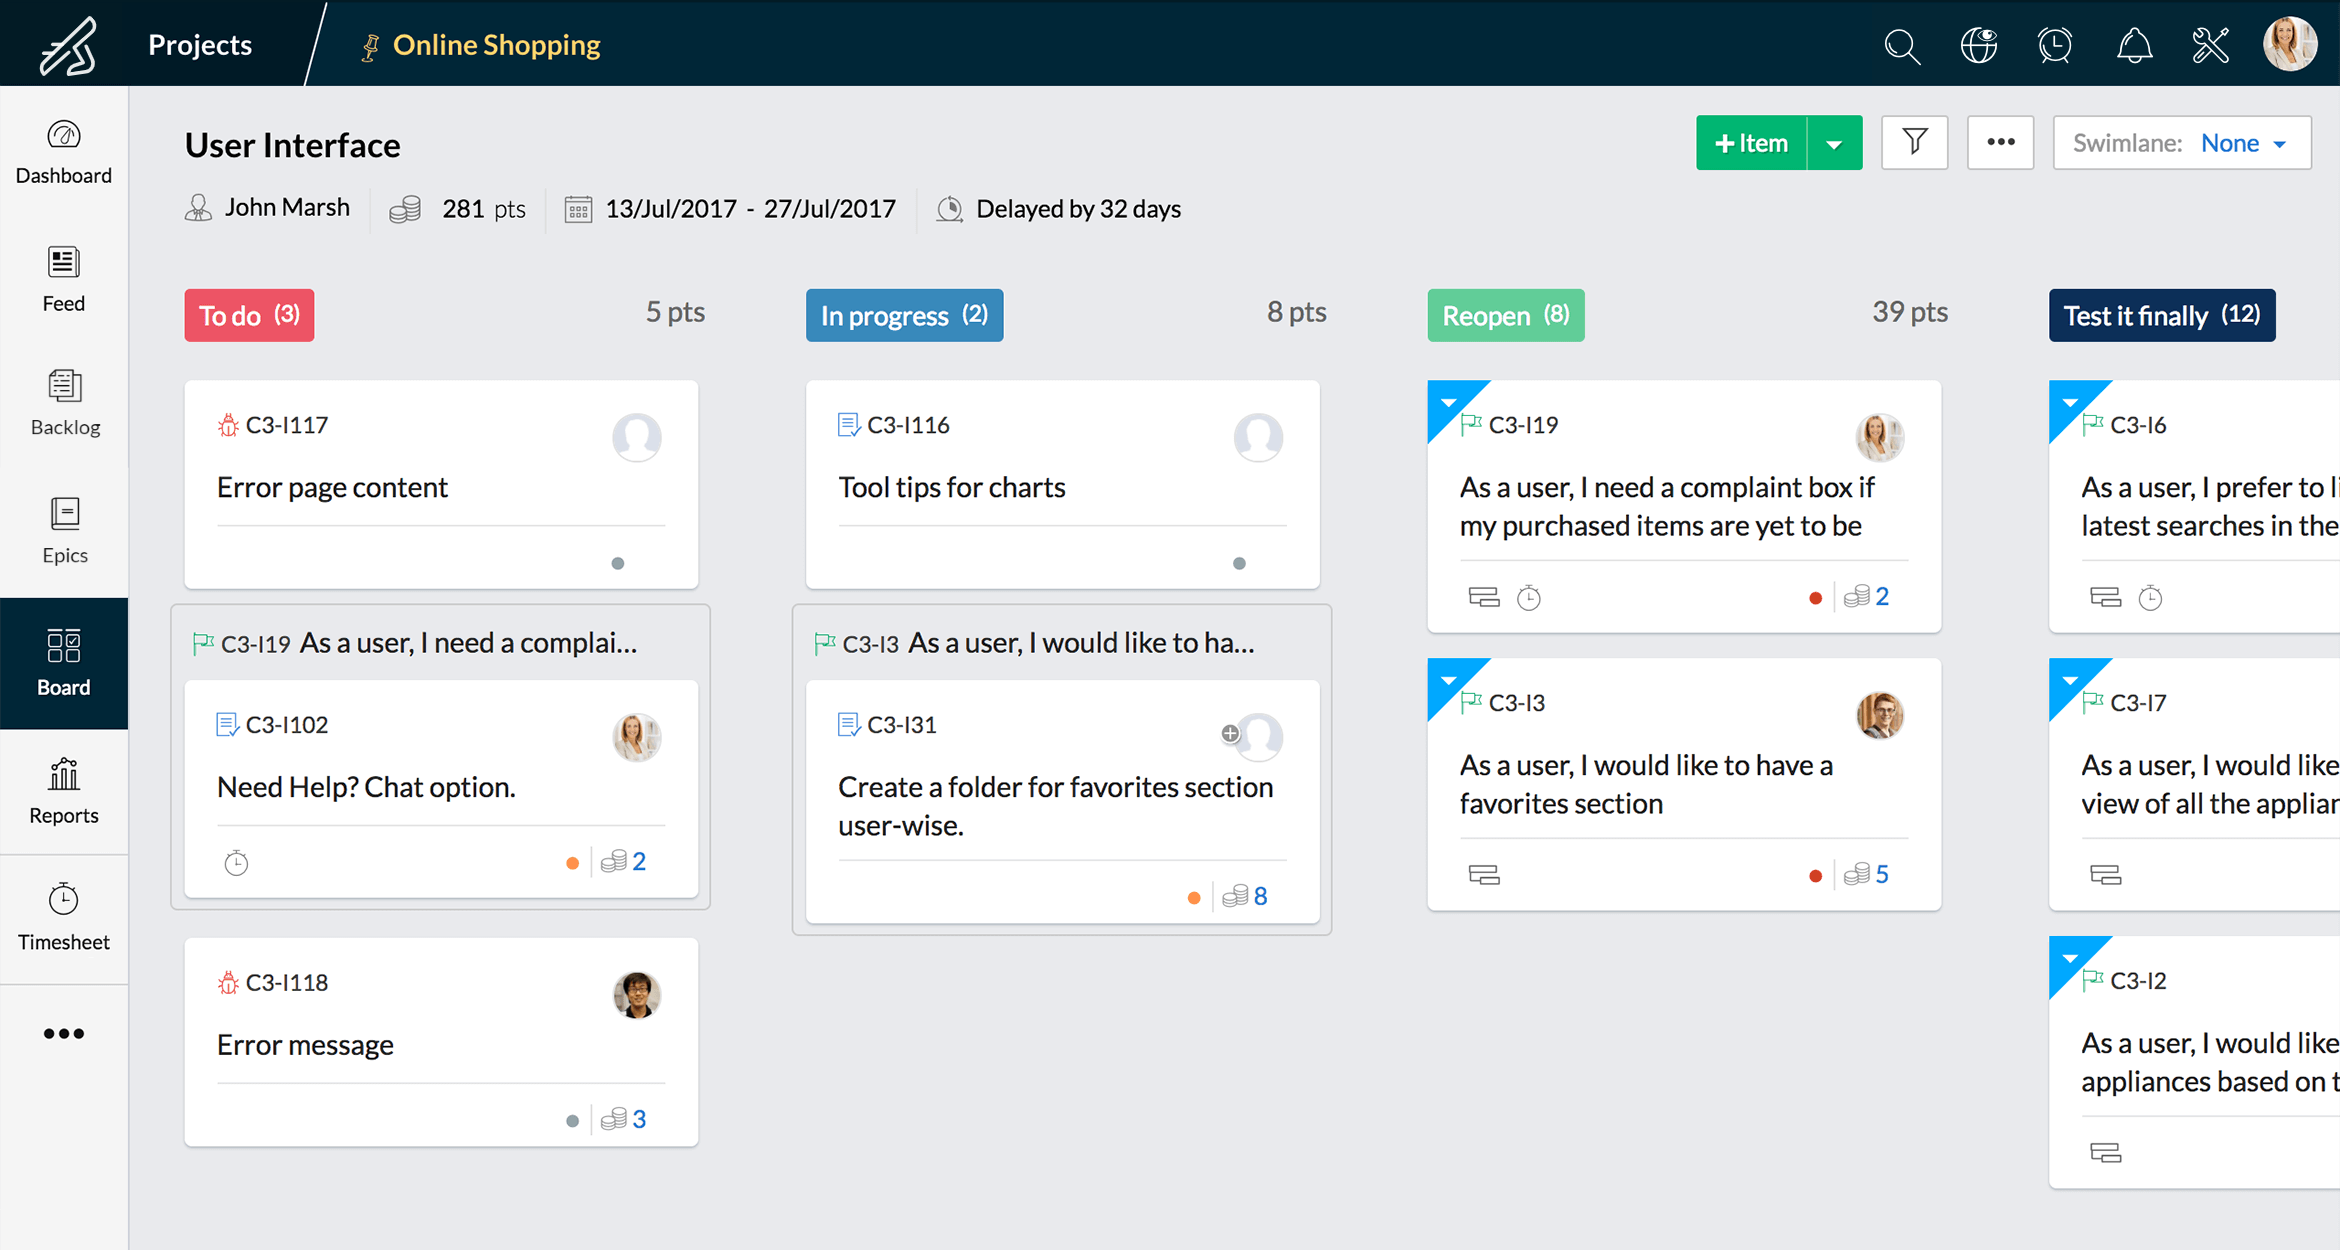Screen dimensions: 2340x1250
Task: Click the sprint date range 13/Jul/2017 - 27/Jul/2017
Action: coord(750,209)
